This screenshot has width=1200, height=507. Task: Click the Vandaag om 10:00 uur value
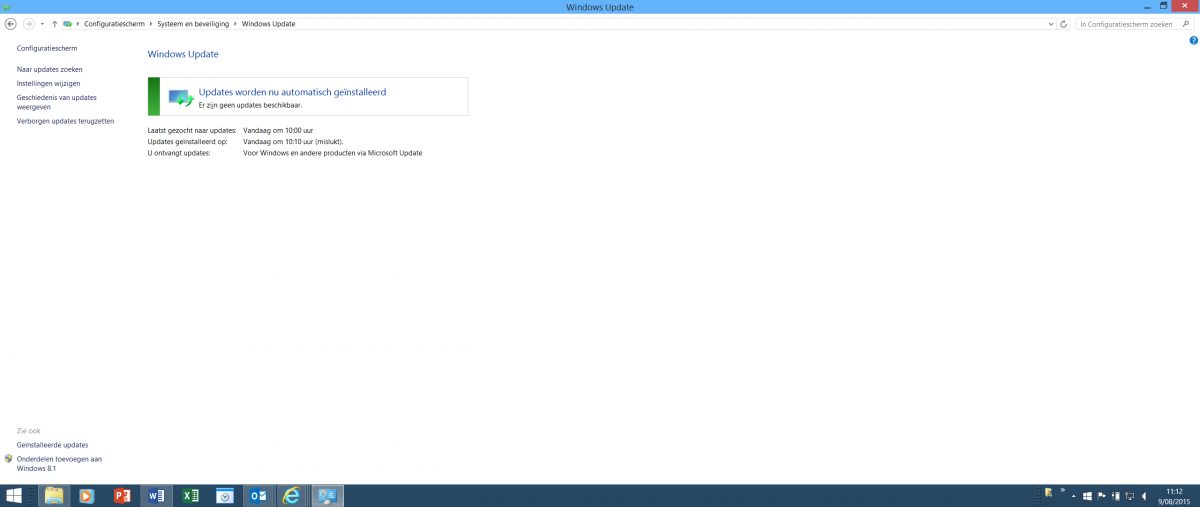click(x=278, y=131)
